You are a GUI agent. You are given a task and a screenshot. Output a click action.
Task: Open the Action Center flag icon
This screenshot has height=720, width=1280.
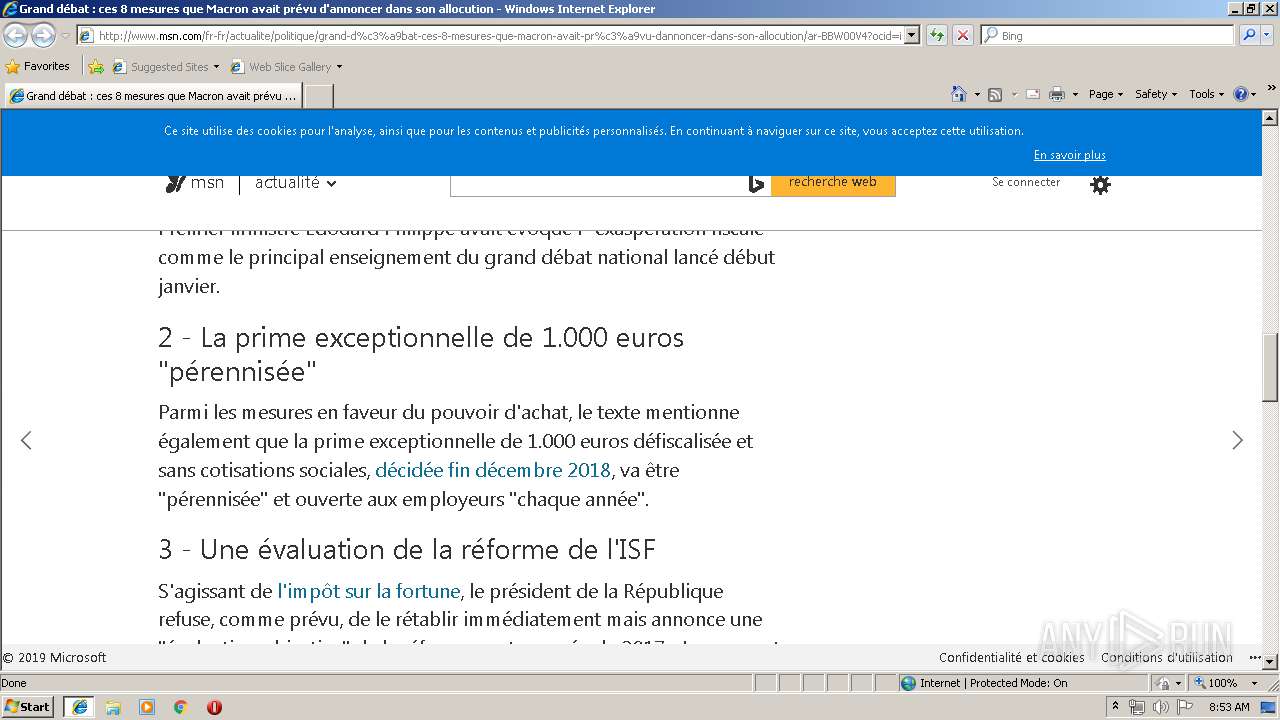pos(1184,707)
